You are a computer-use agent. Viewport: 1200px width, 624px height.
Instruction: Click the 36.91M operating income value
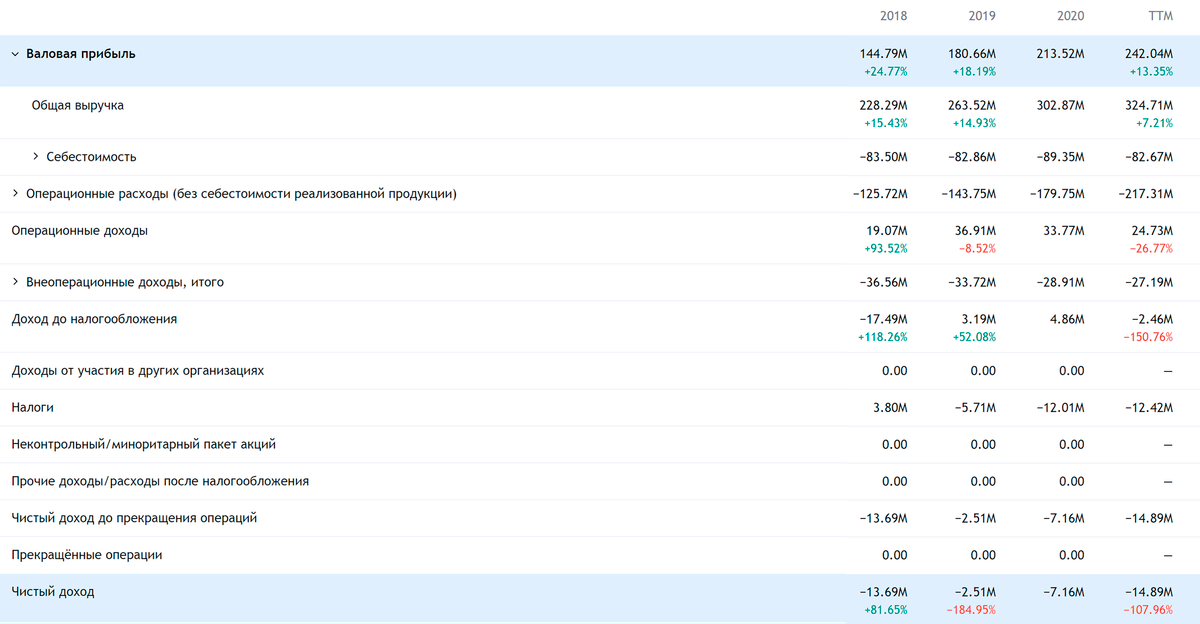coord(975,231)
